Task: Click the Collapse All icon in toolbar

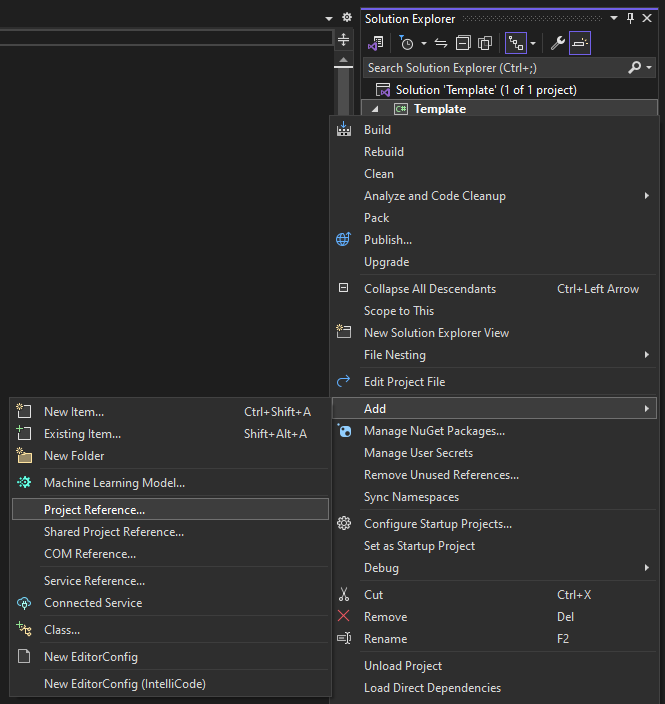Action: [463, 43]
